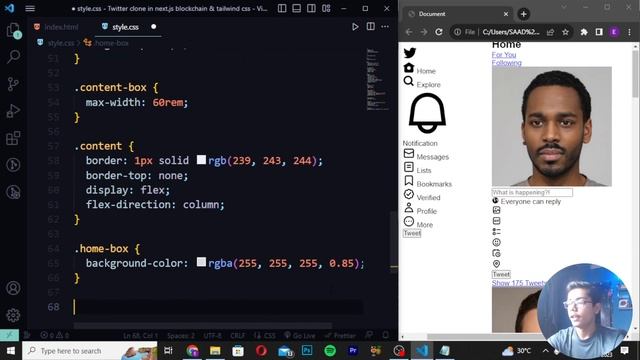Split the editor to the right
The height and width of the screenshot is (360, 640).
click(370, 27)
